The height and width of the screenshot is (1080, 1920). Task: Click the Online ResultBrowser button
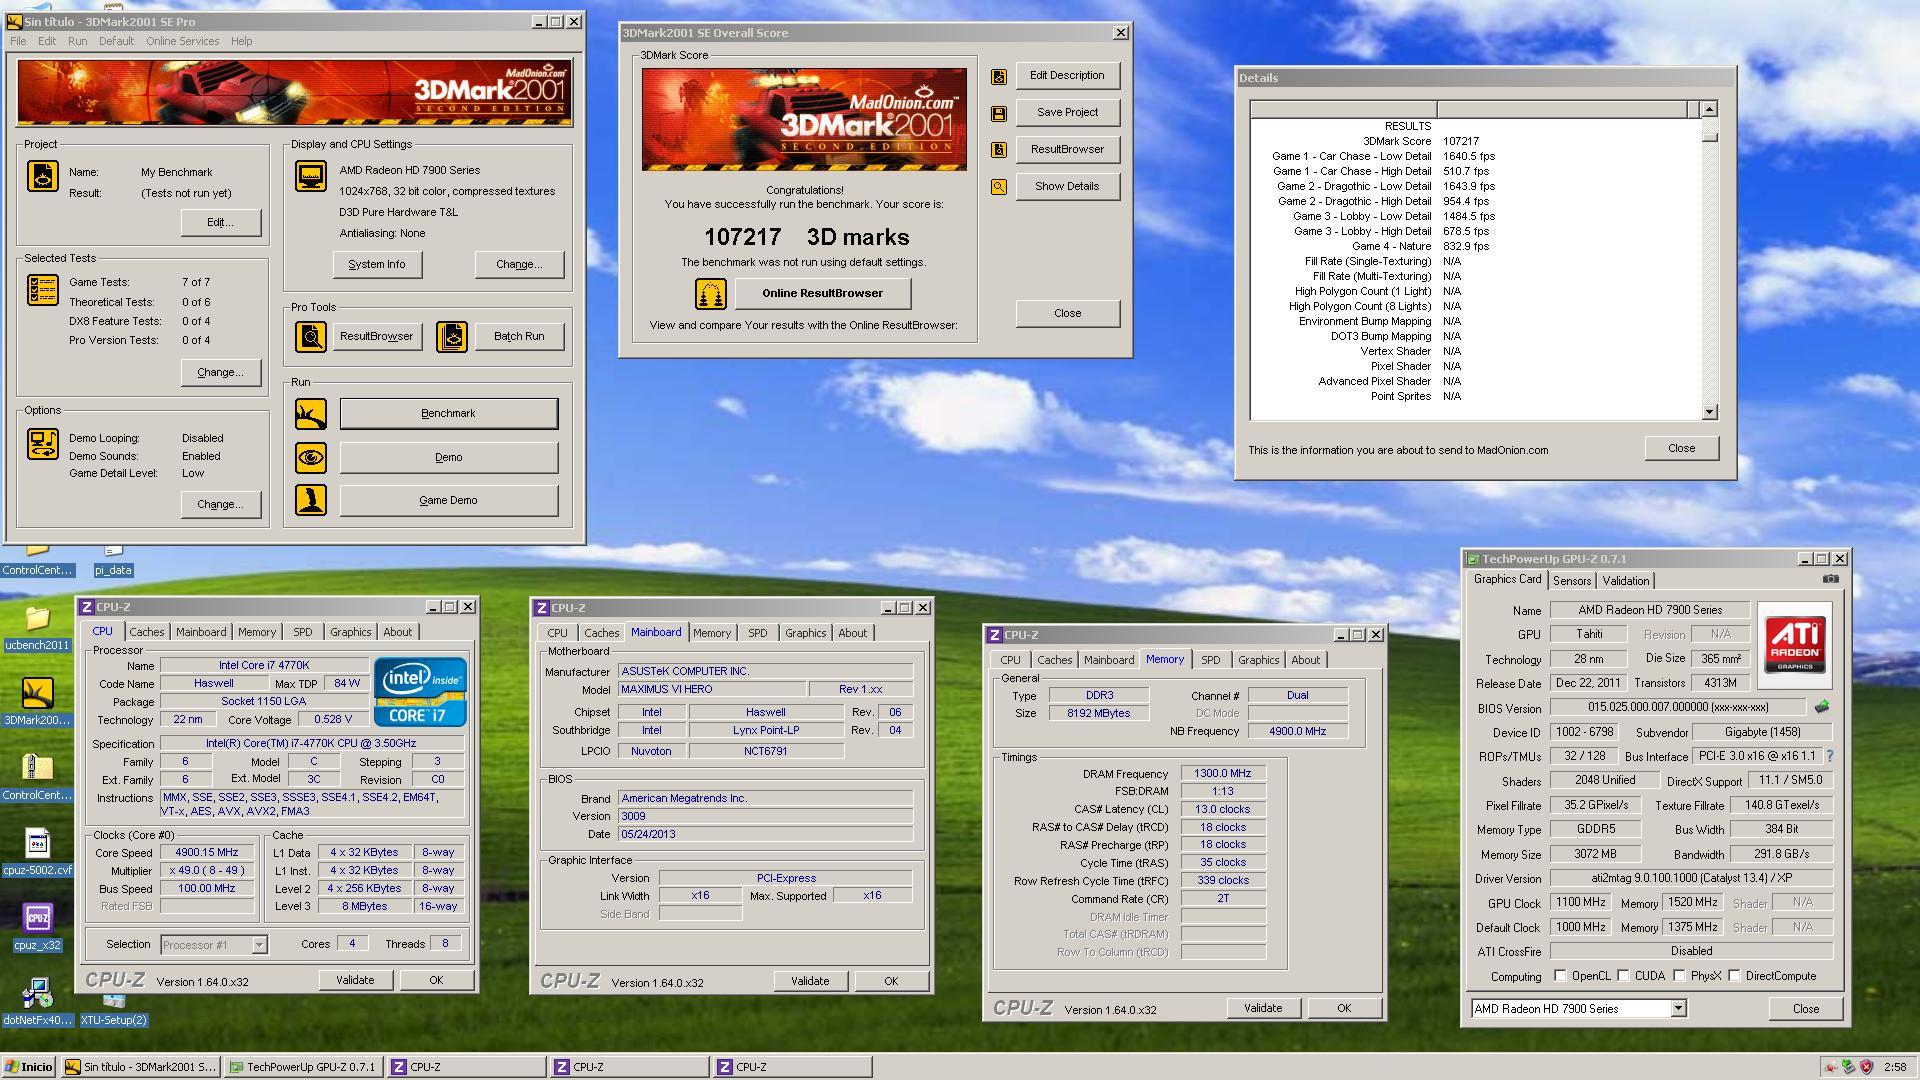click(822, 294)
